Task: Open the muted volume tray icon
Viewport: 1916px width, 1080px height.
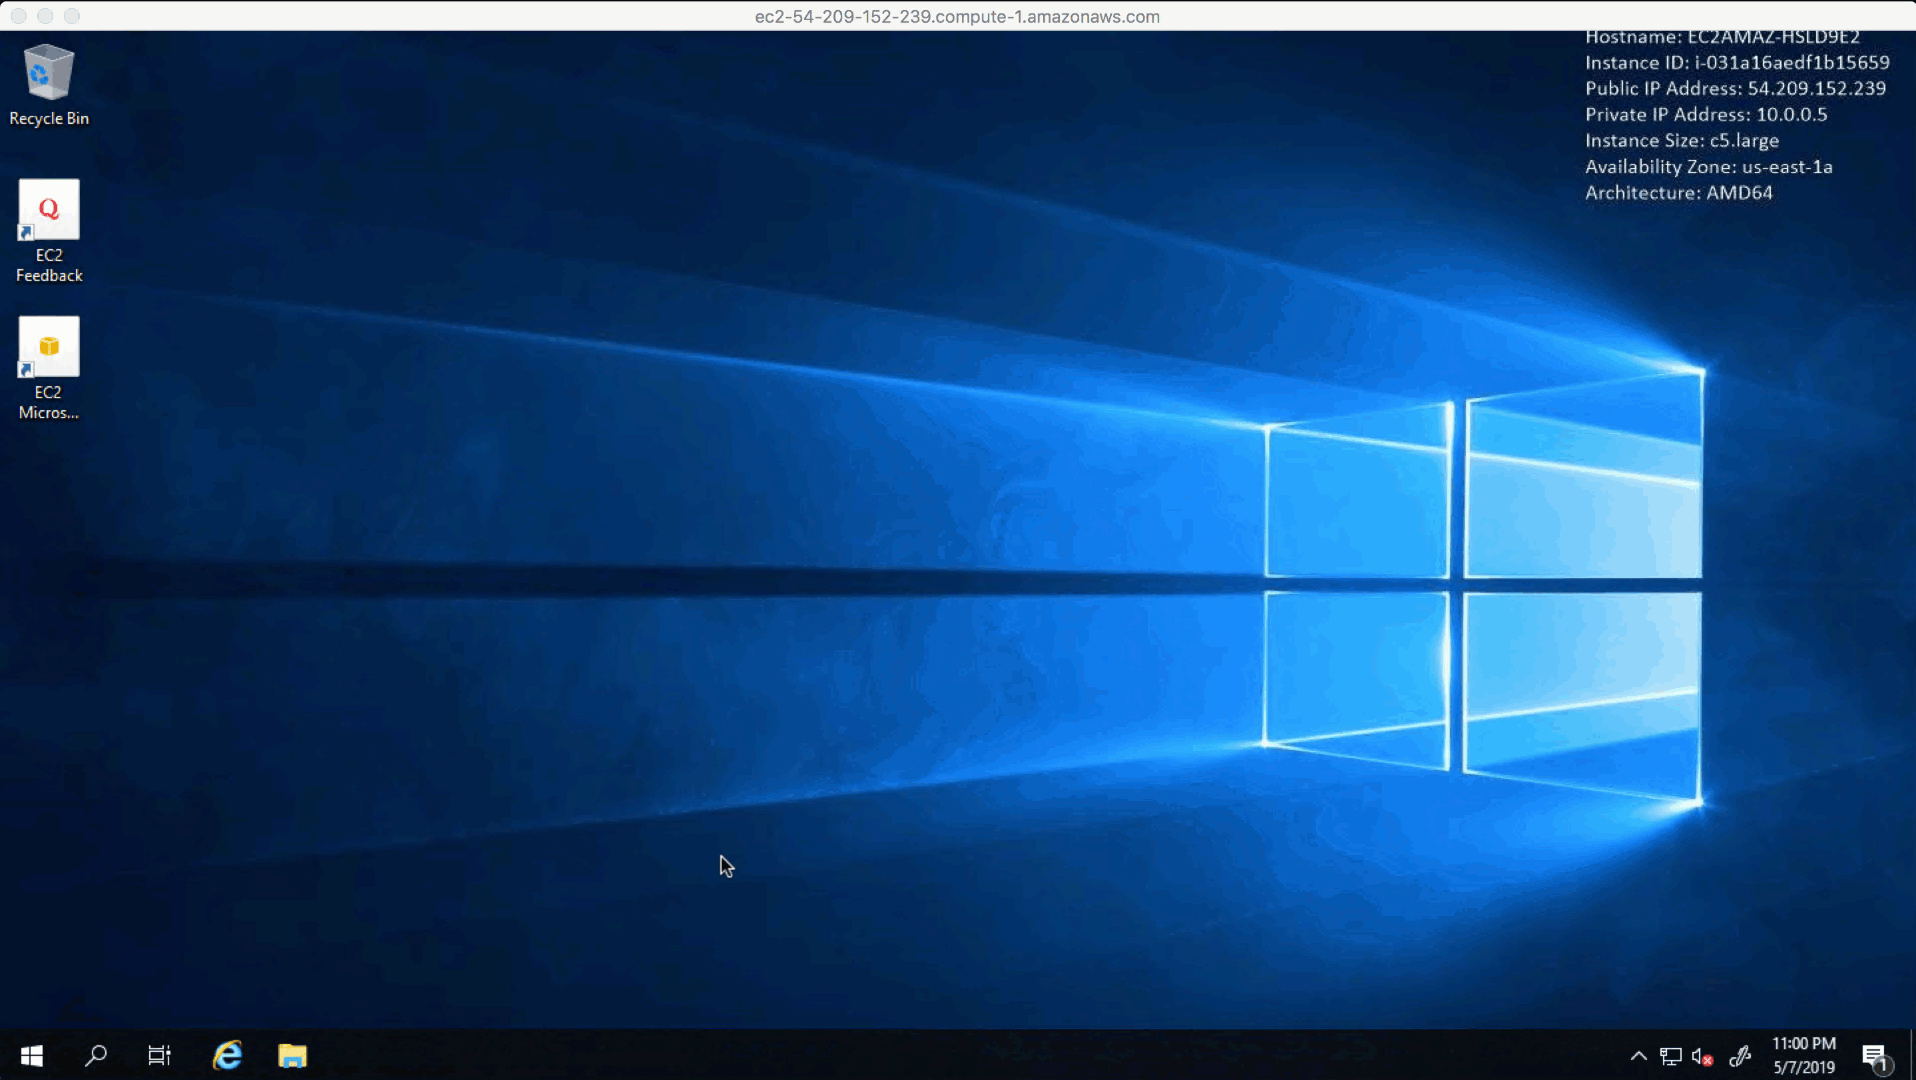Action: coord(1702,1056)
